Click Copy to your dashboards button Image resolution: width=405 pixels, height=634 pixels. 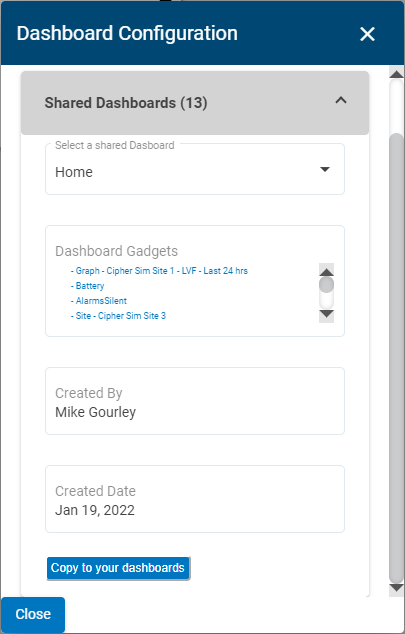[x=118, y=568]
